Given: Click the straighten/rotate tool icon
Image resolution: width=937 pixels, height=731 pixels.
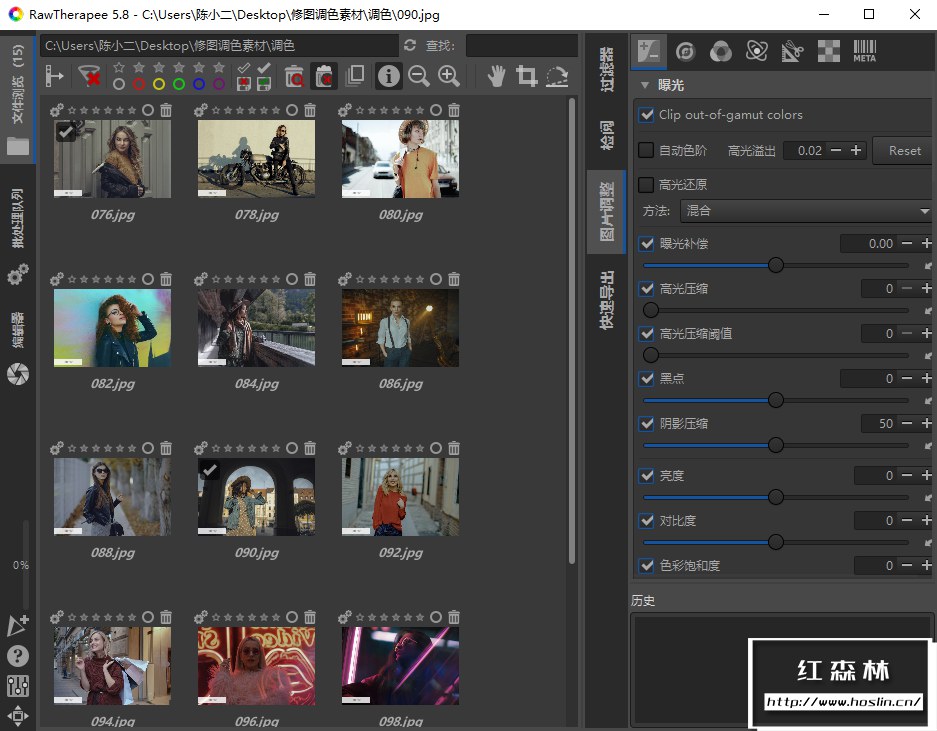Looking at the screenshot, I should coord(557,76).
